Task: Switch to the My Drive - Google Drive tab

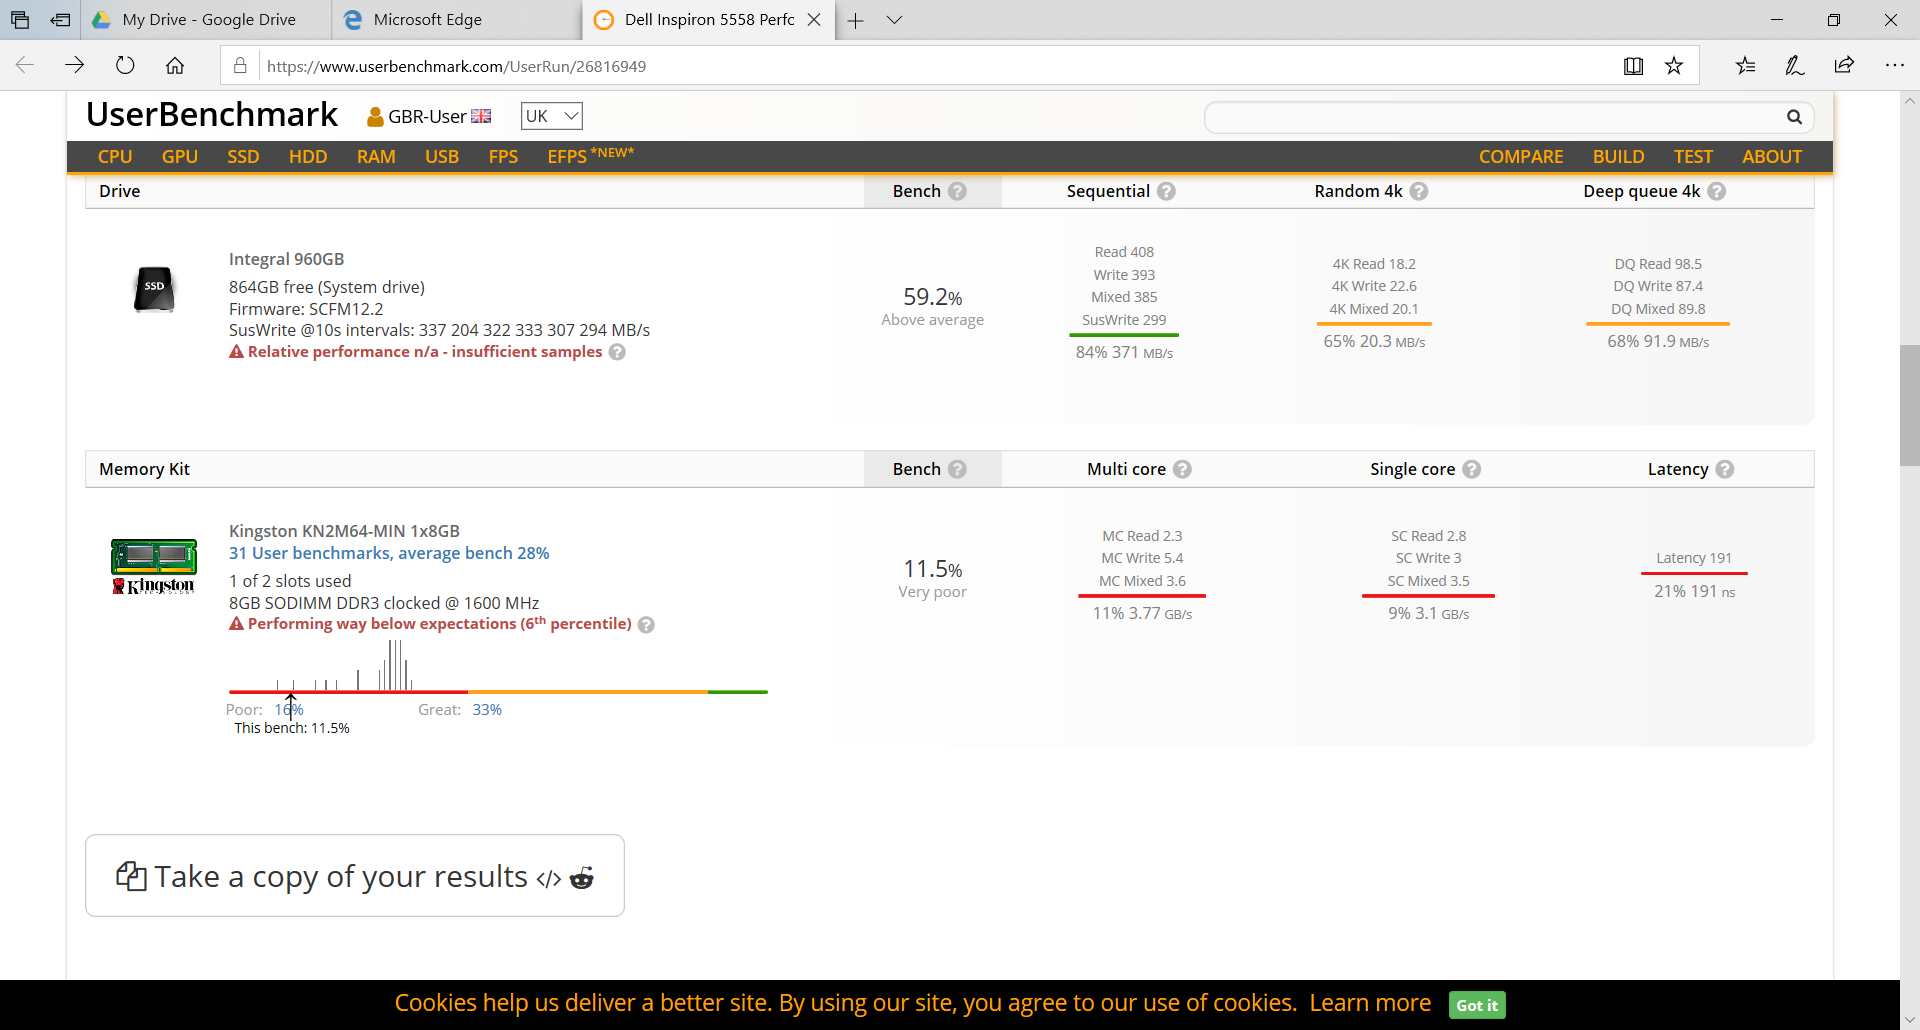Action: [x=208, y=20]
